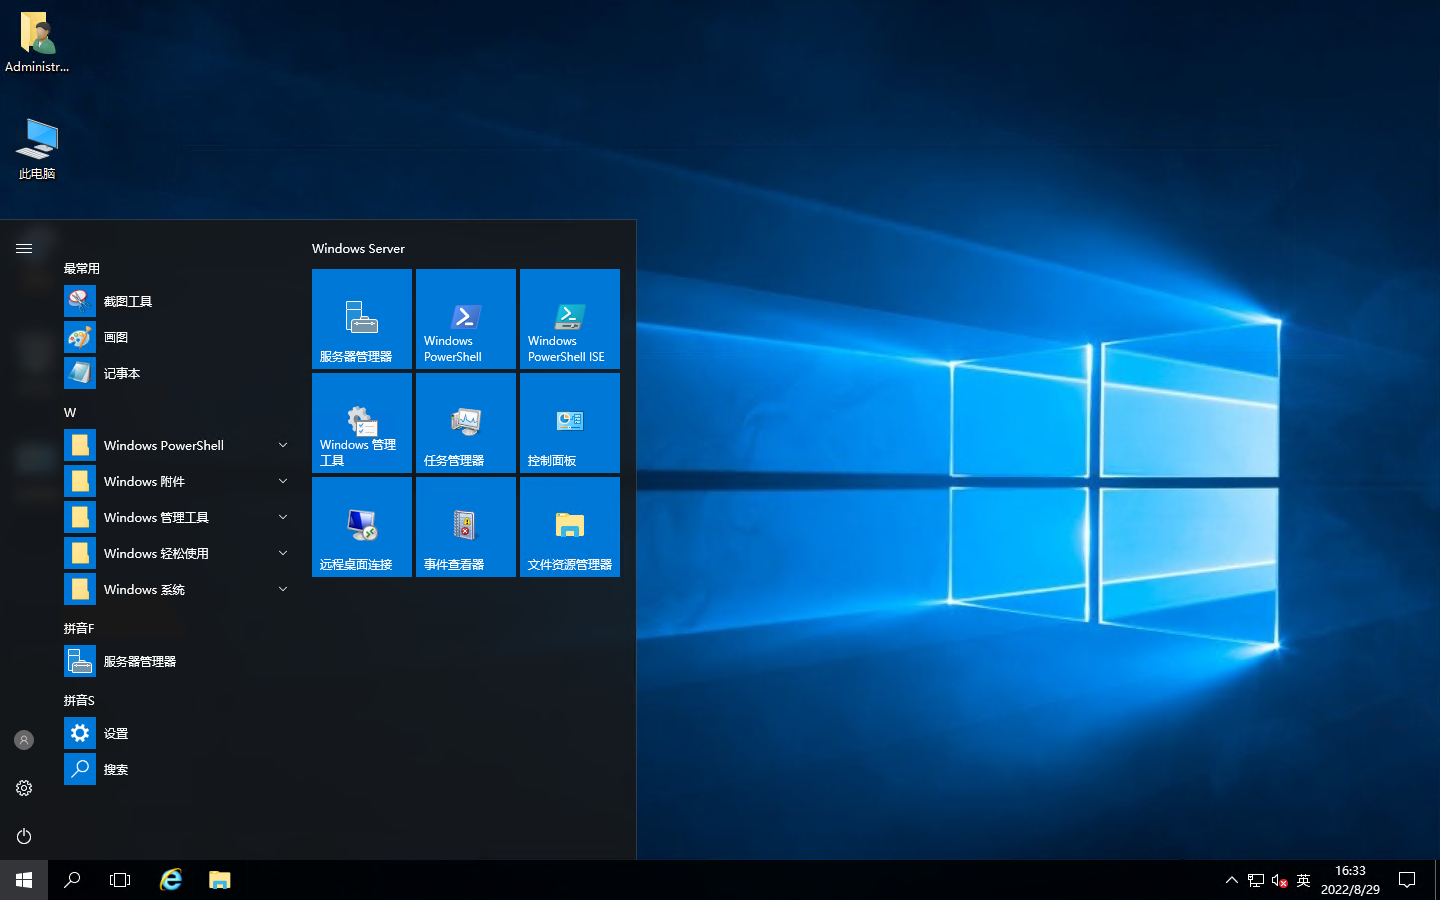Open the 文件资源管理器 tile
The width and height of the screenshot is (1440, 900).
[570, 527]
